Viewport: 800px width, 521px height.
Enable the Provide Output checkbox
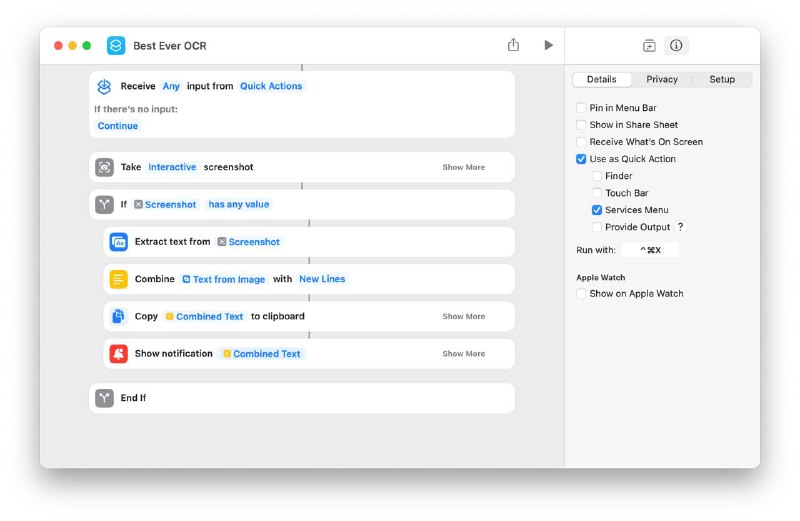coord(596,227)
